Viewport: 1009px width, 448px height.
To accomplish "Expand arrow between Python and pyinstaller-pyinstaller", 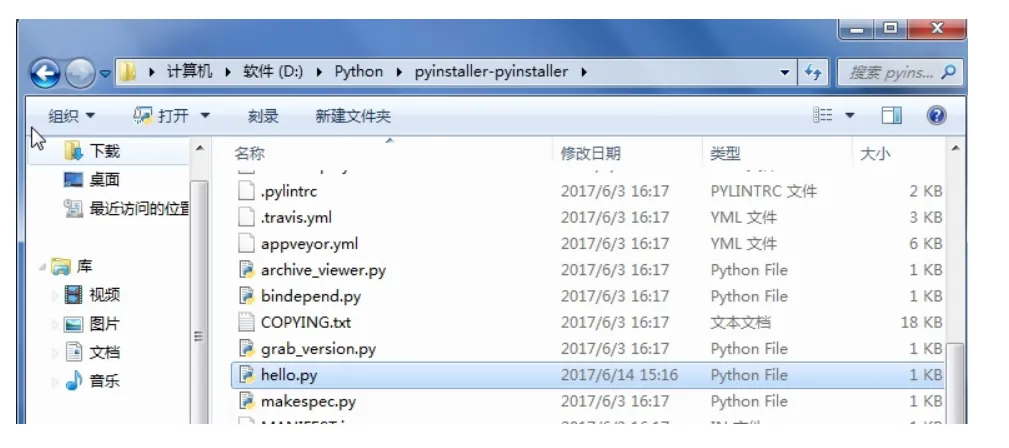I will click(x=399, y=72).
